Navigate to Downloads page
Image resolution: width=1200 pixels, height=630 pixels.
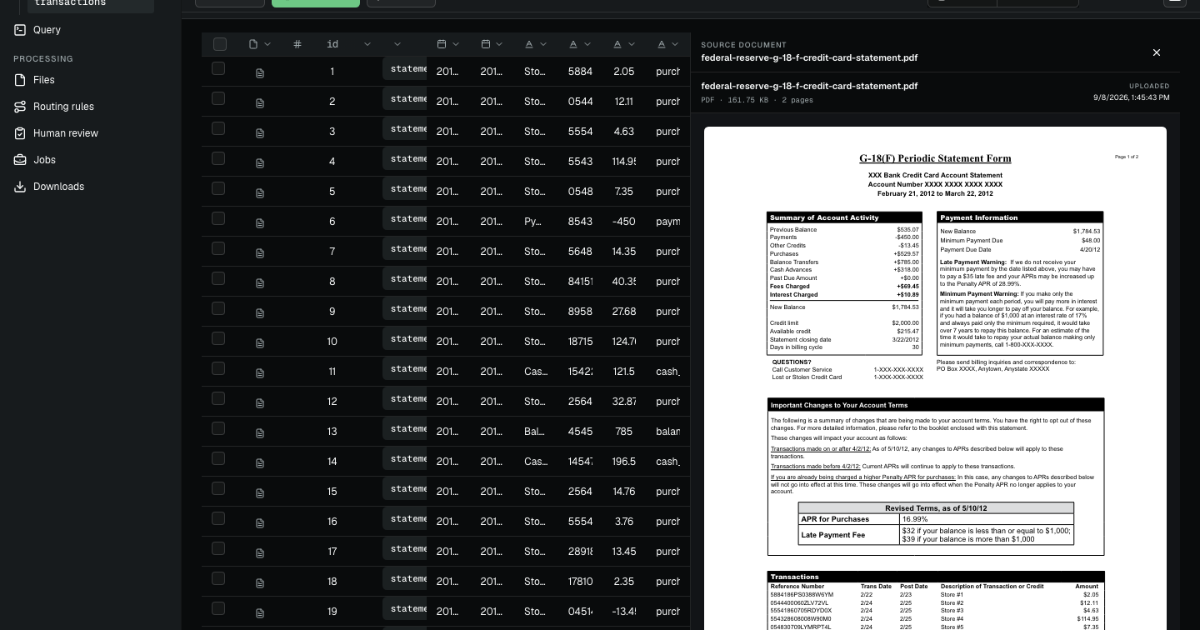pos(58,187)
